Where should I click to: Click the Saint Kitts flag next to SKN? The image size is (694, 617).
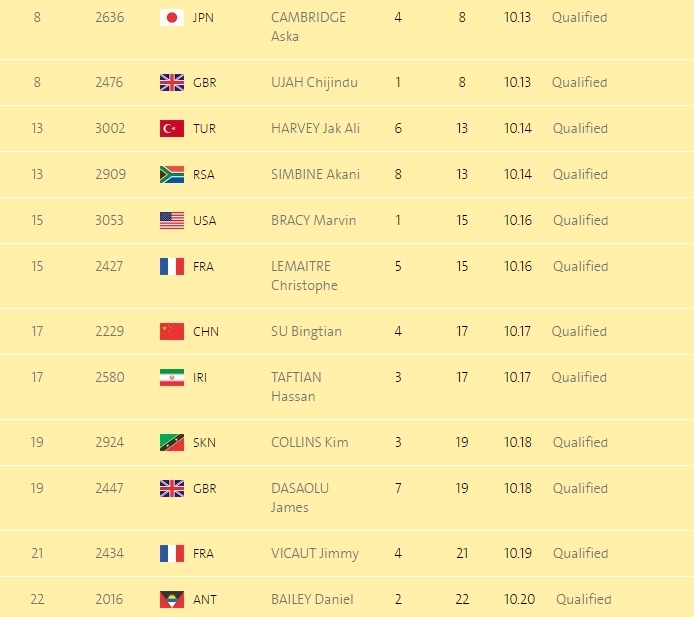(172, 442)
